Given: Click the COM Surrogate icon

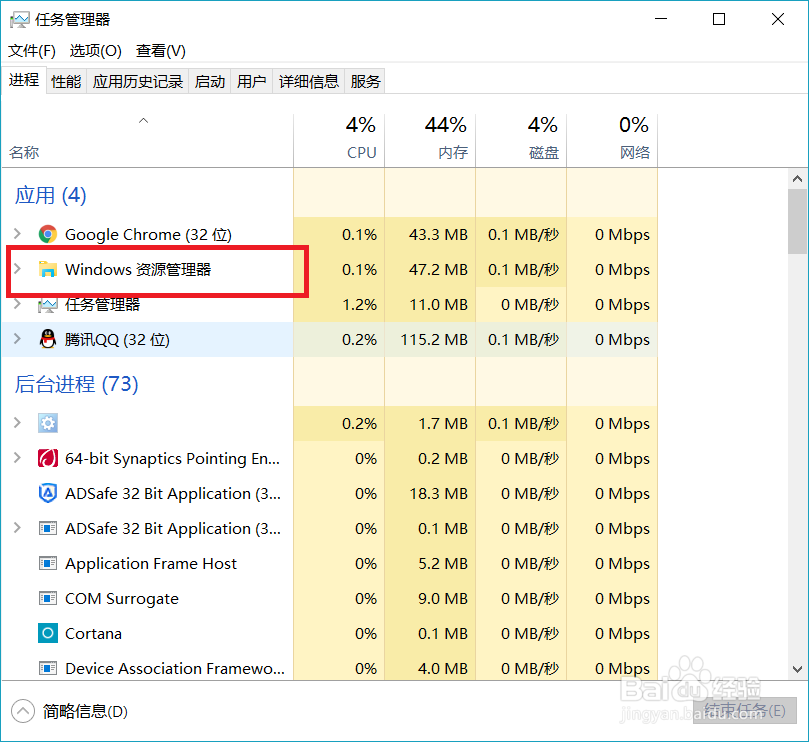Looking at the screenshot, I should [x=47, y=598].
